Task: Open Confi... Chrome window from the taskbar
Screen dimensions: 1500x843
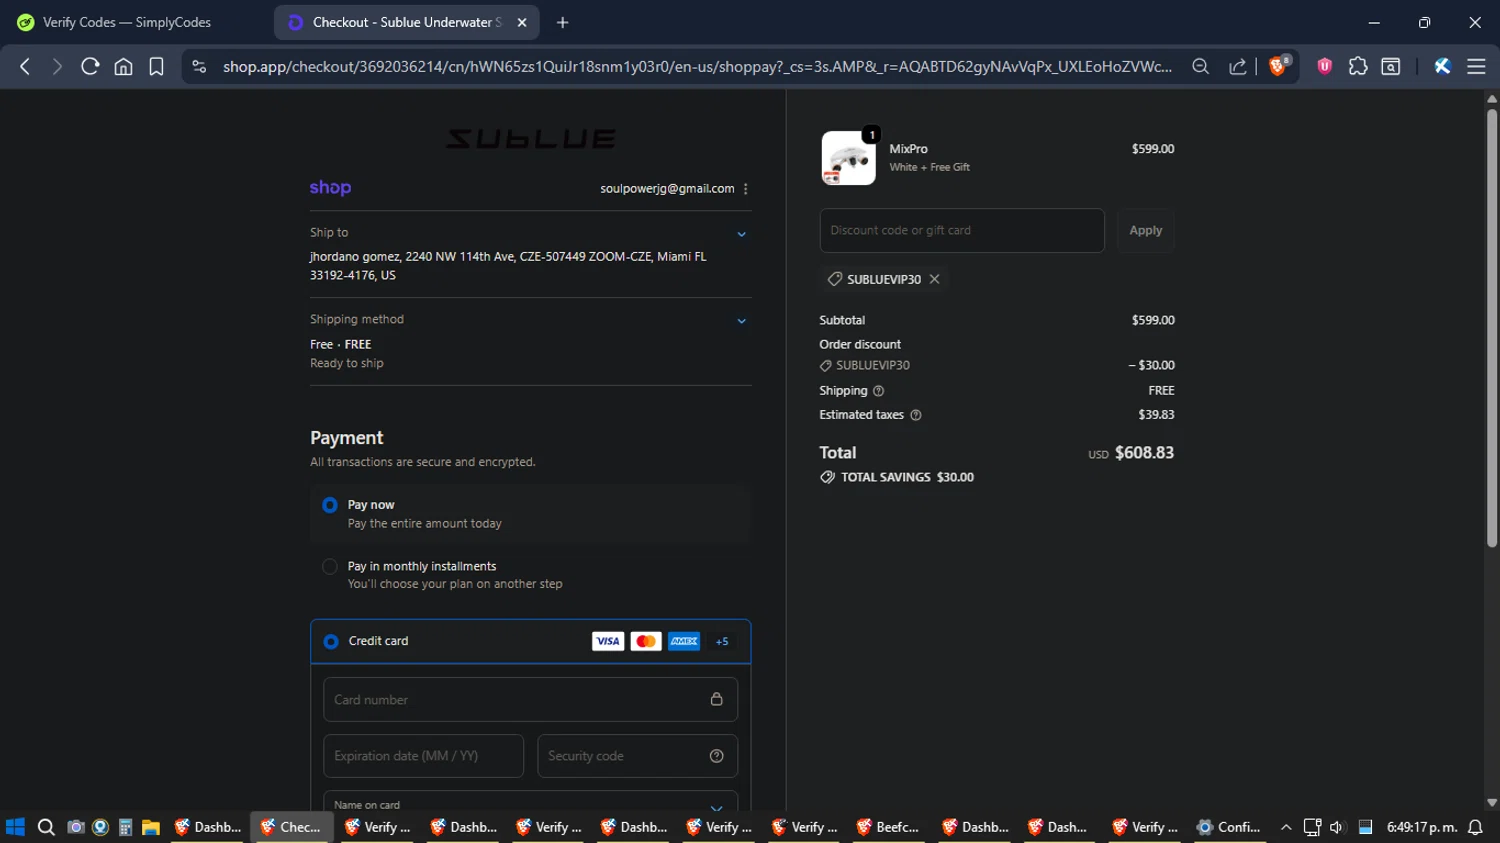Action: (x=1229, y=827)
